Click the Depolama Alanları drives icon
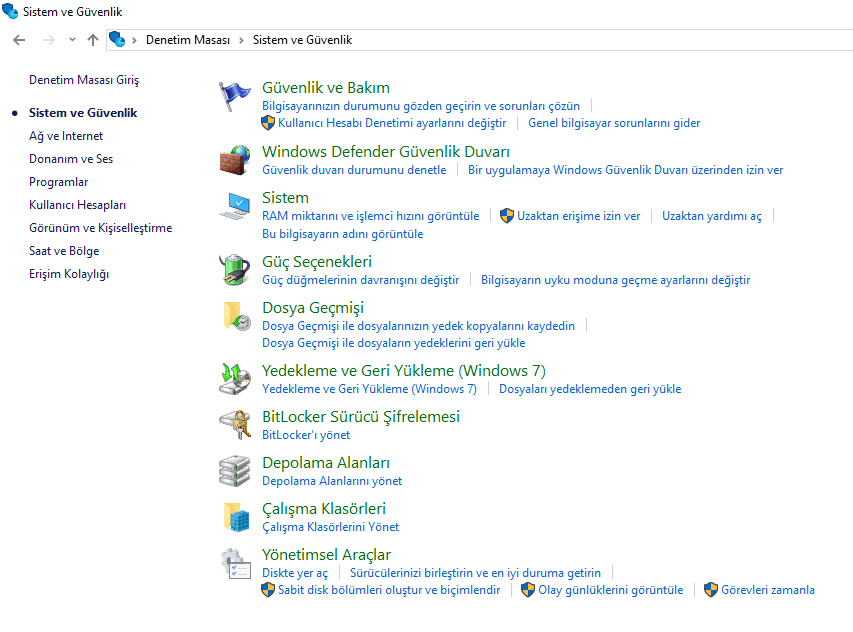This screenshot has width=853, height=632. tap(235, 470)
